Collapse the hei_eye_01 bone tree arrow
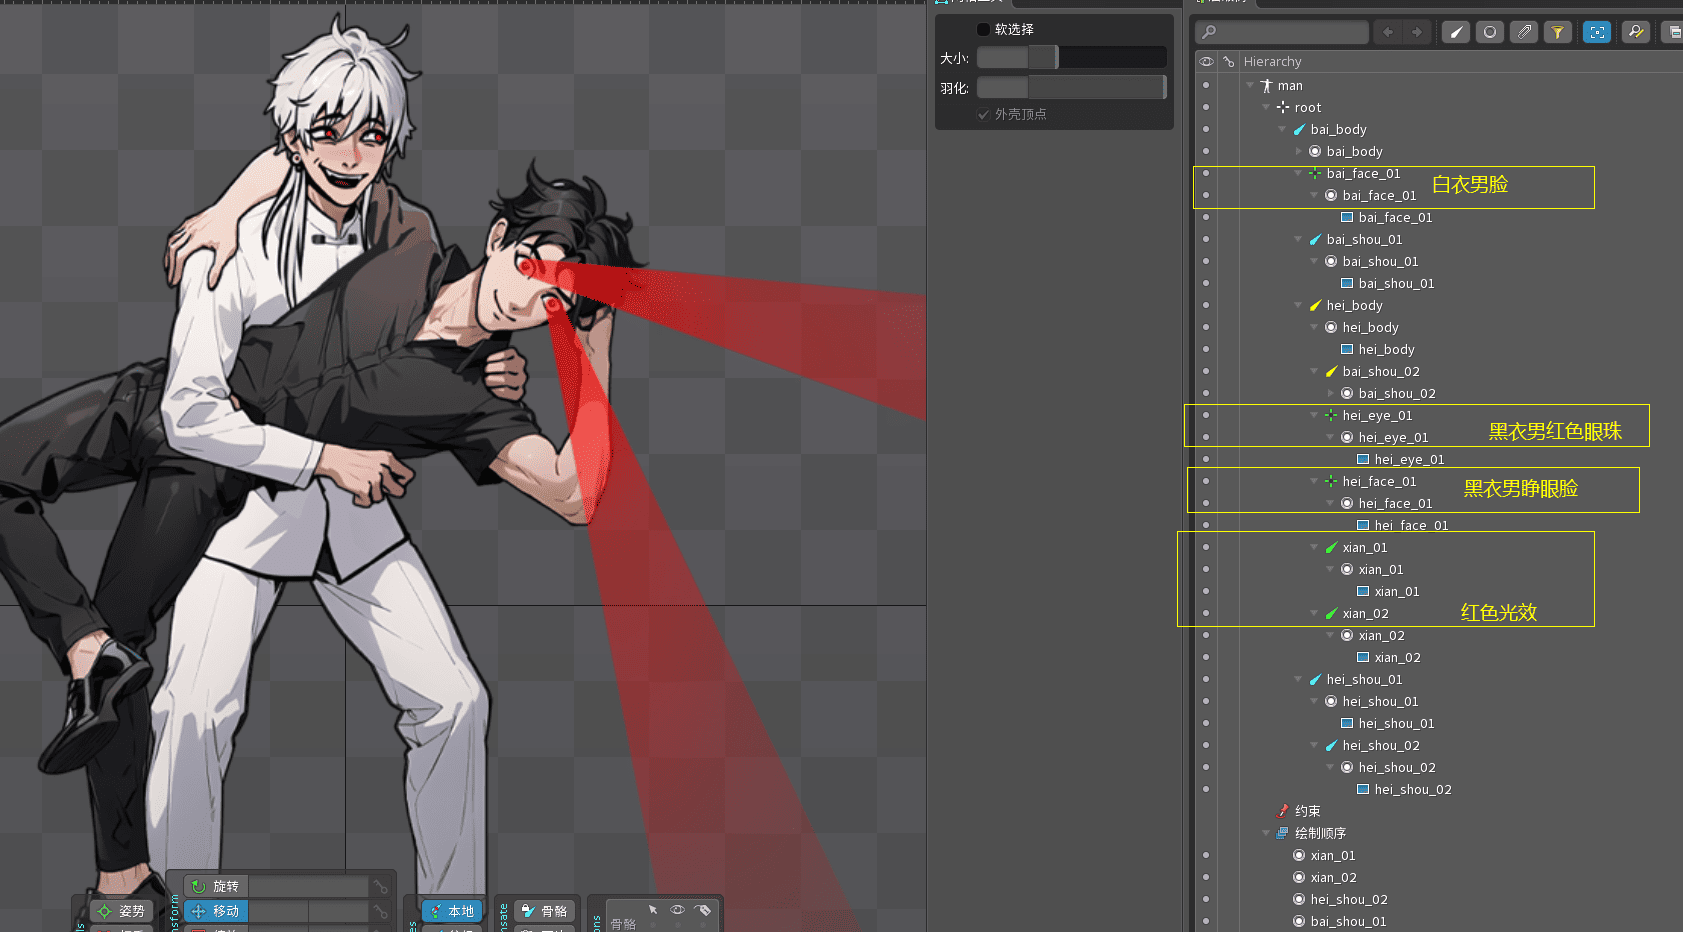 (x=1314, y=415)
